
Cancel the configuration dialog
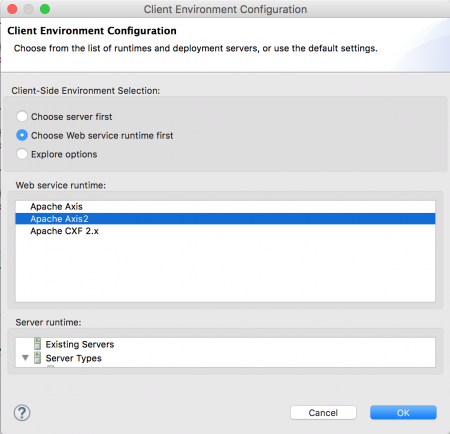pyautogui.click(x=323, y=413)
